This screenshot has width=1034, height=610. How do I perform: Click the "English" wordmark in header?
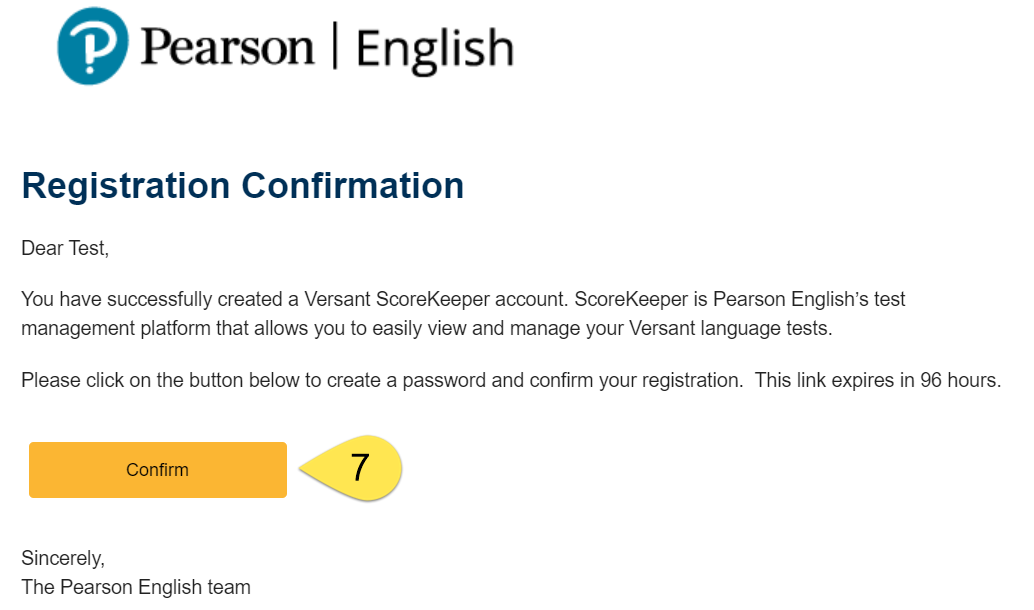click(x=434, y=49)
